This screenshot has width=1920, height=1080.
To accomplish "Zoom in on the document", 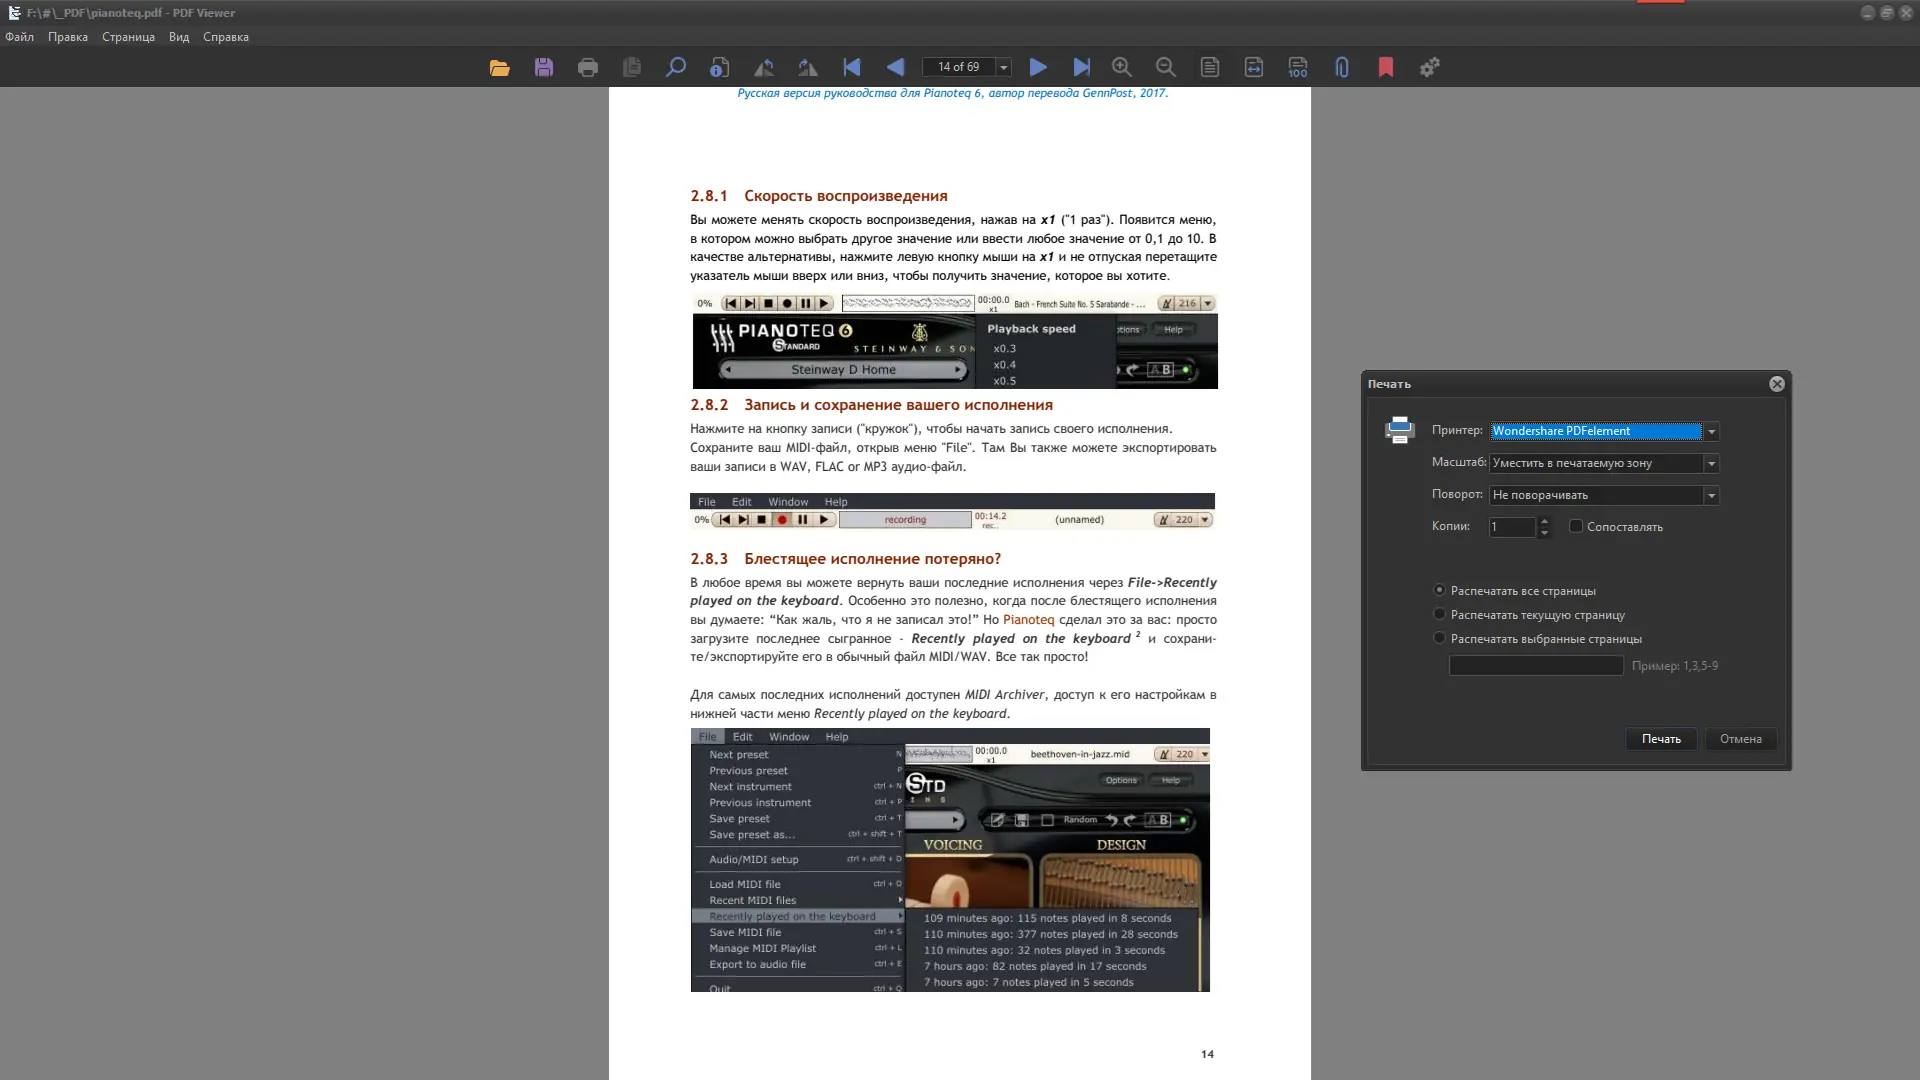I will pyautogui.click(x=1121, y=66).
